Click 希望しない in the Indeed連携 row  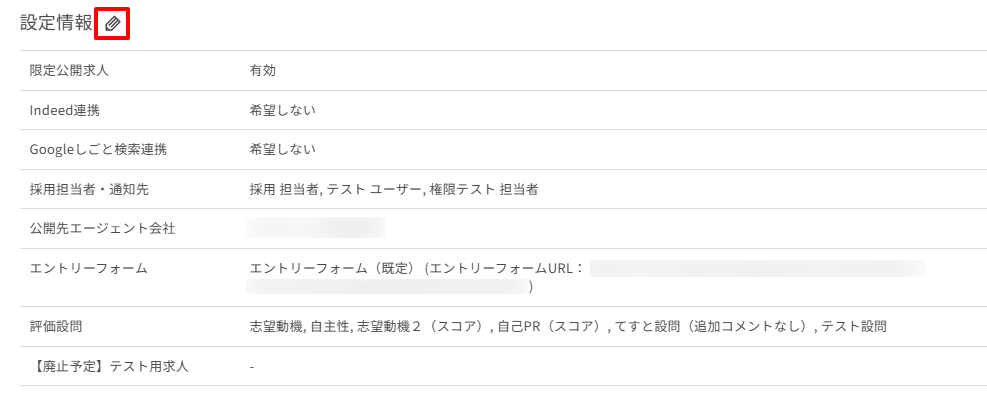coord(282,110)
